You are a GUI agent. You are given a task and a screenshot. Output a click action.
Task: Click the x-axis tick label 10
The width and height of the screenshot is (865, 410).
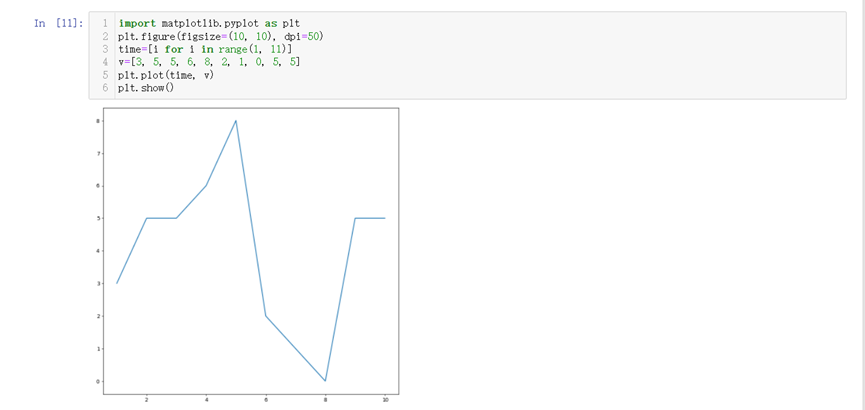tap(385, 400)
